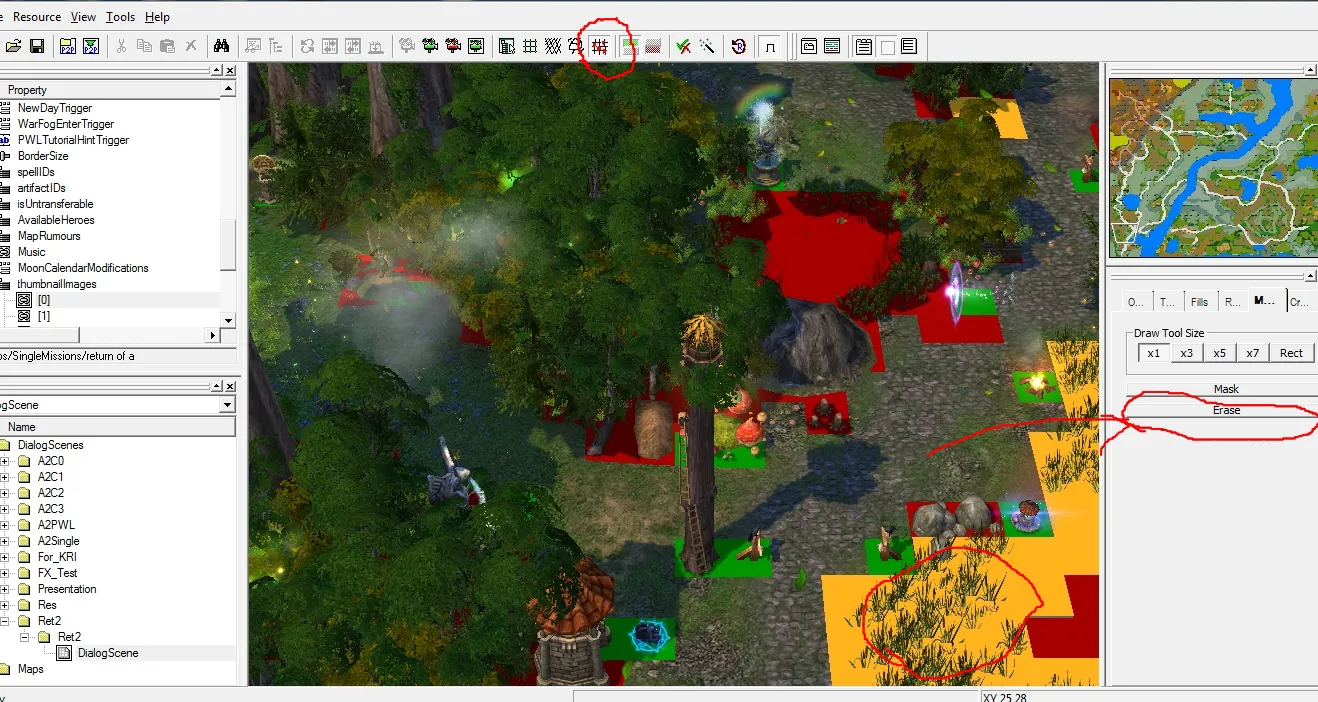Screen dimensions: 1318x702
Task: Select the Maps folder
Action: (x=31, y=669)
